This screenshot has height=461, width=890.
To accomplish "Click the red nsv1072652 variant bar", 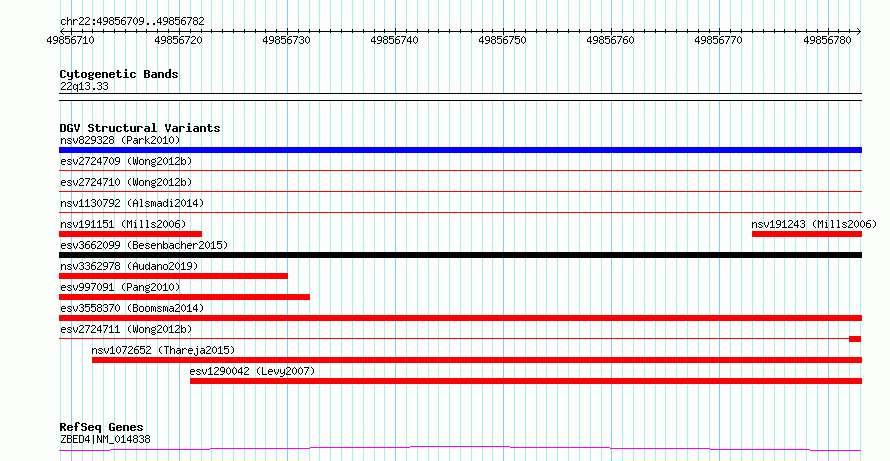I will [477, 360].
